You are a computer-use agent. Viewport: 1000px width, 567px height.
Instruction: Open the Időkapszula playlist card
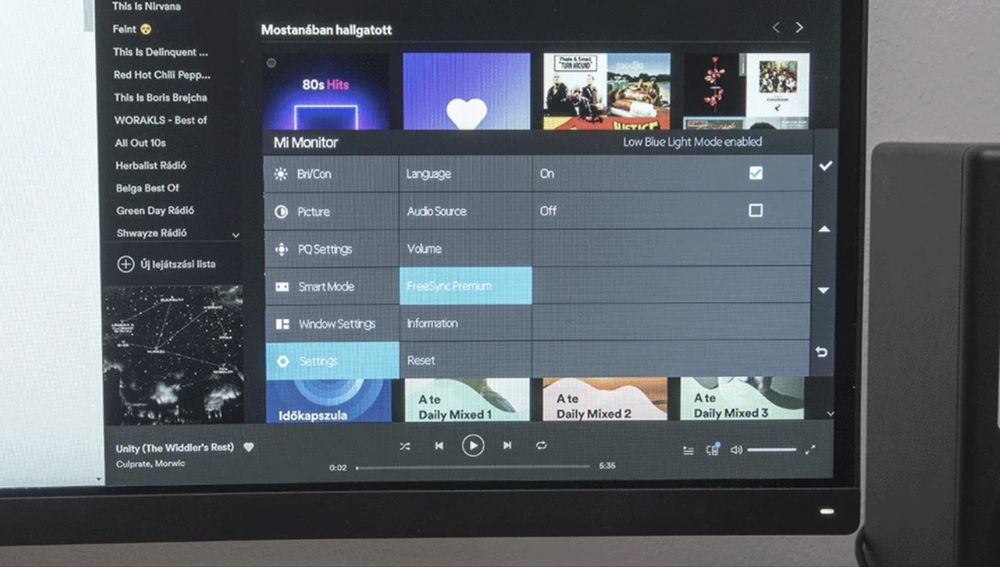328,401
